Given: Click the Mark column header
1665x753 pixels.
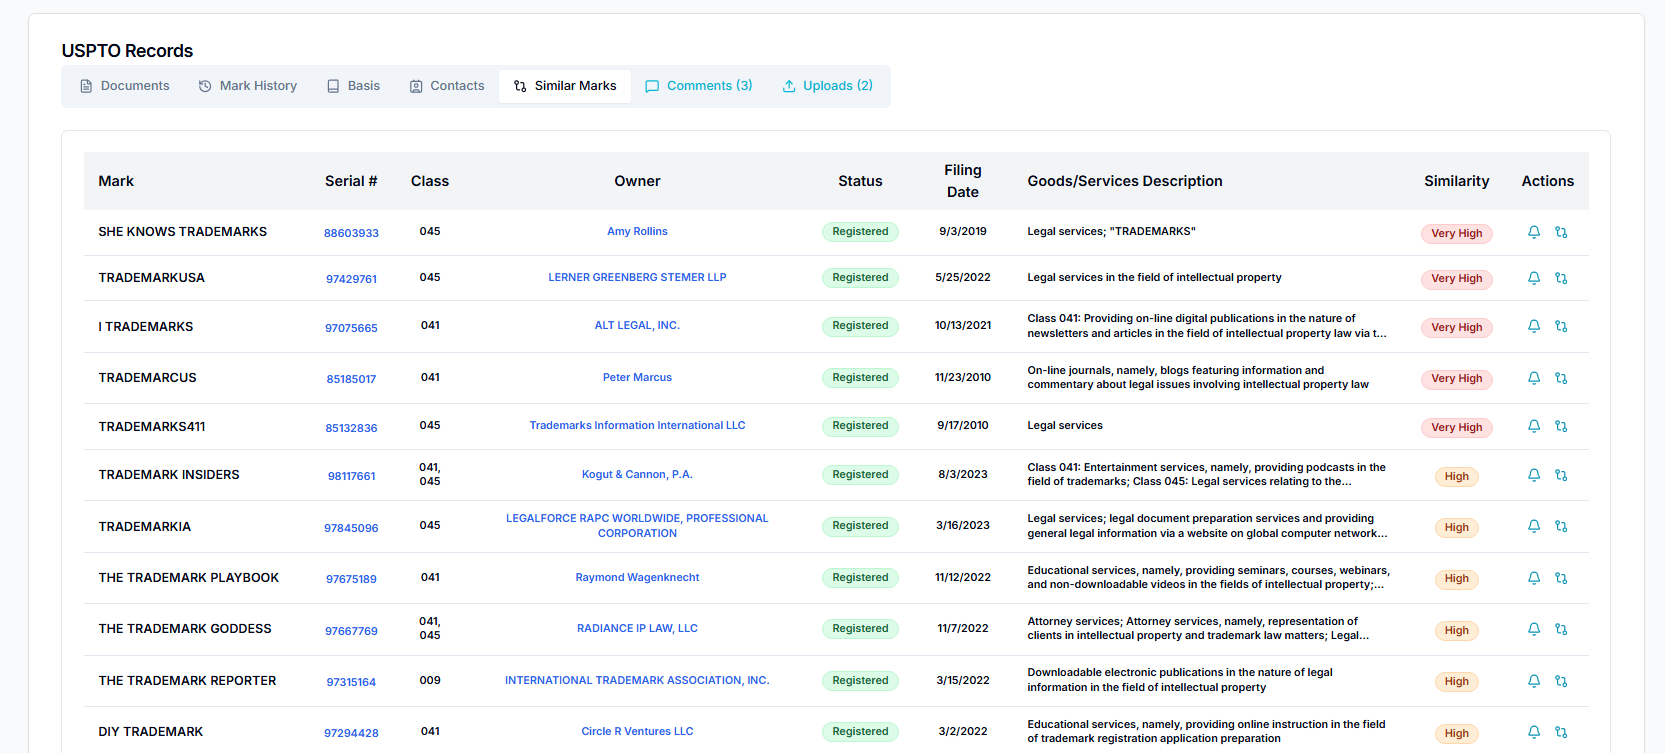Looking at the screenshot, I should (x=116, y=181).
